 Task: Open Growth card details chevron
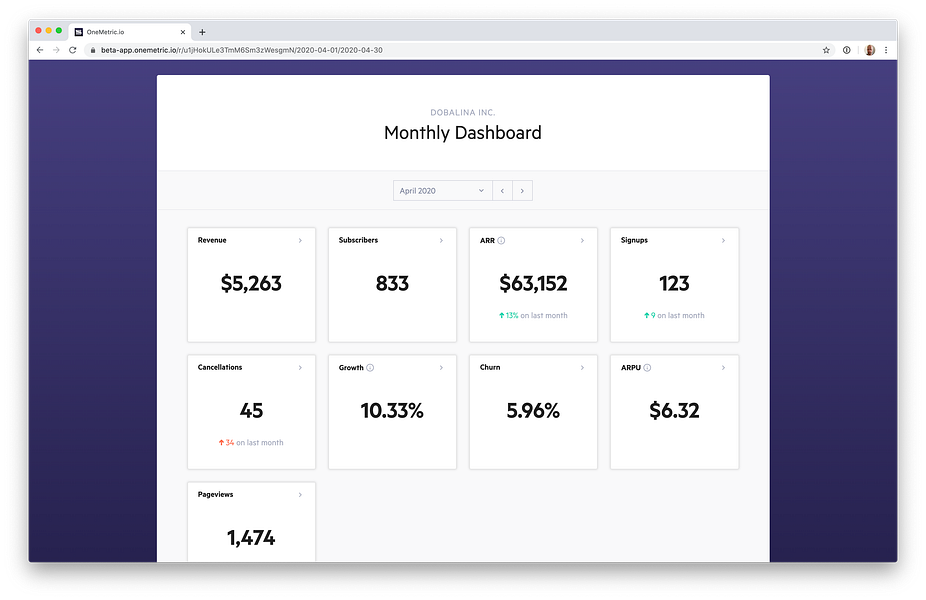[x=441, y=367]
